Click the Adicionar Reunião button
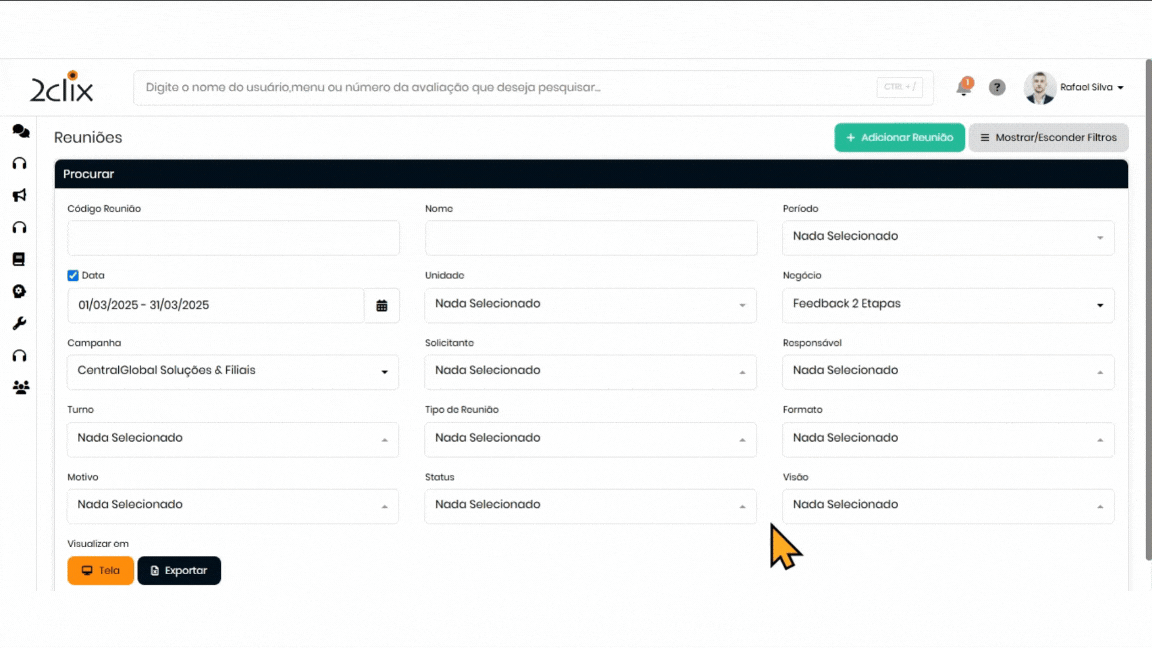1152x648 pixels. point(899,137)
